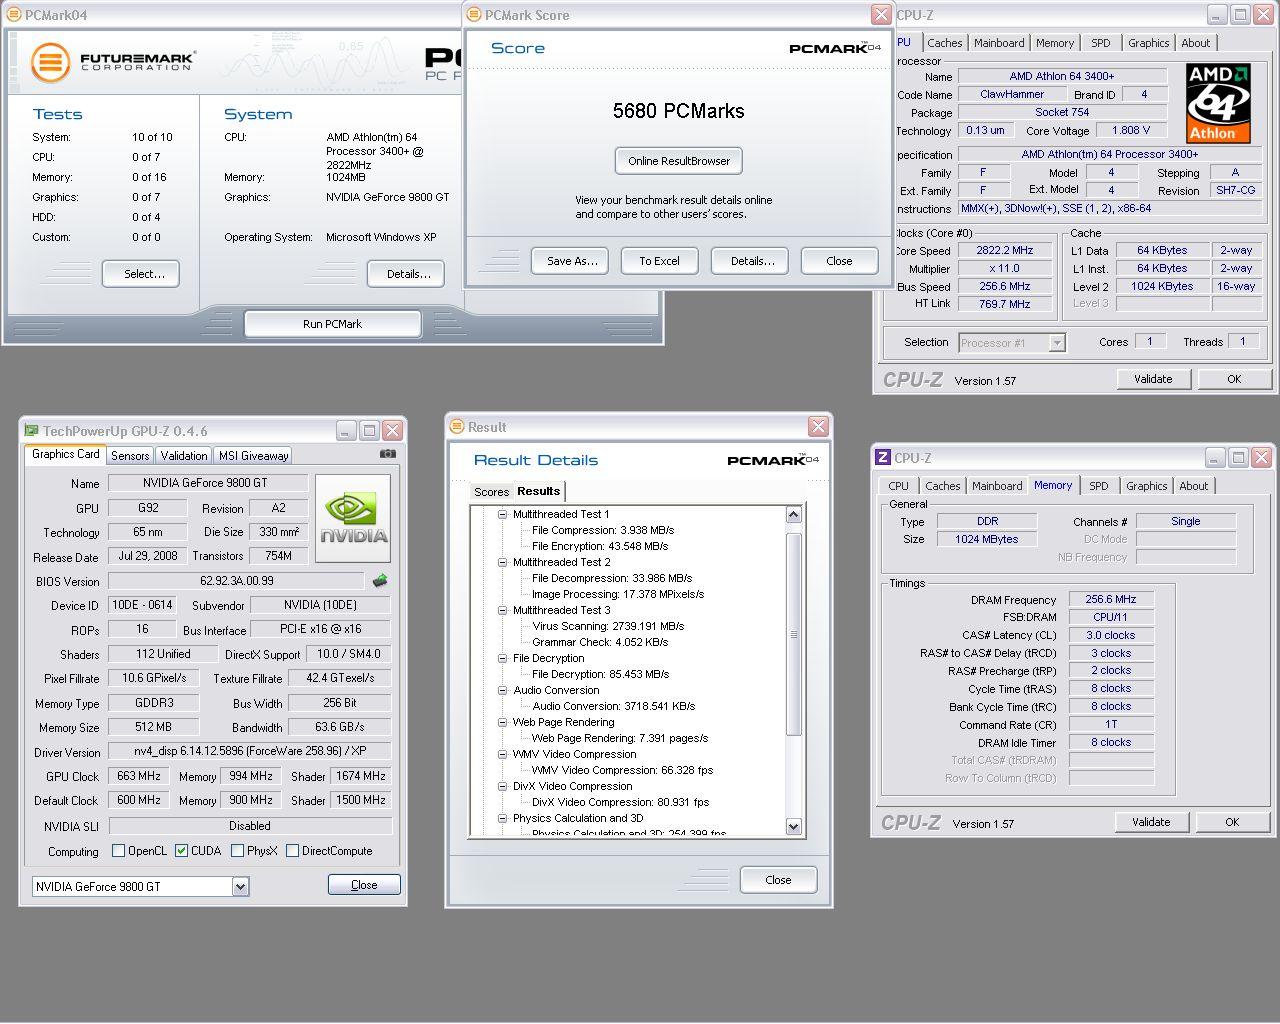The width and height of the screenshot is (1280, 1024).
Task: Click the ClawHammer code name value
Action: (1012, 94)
